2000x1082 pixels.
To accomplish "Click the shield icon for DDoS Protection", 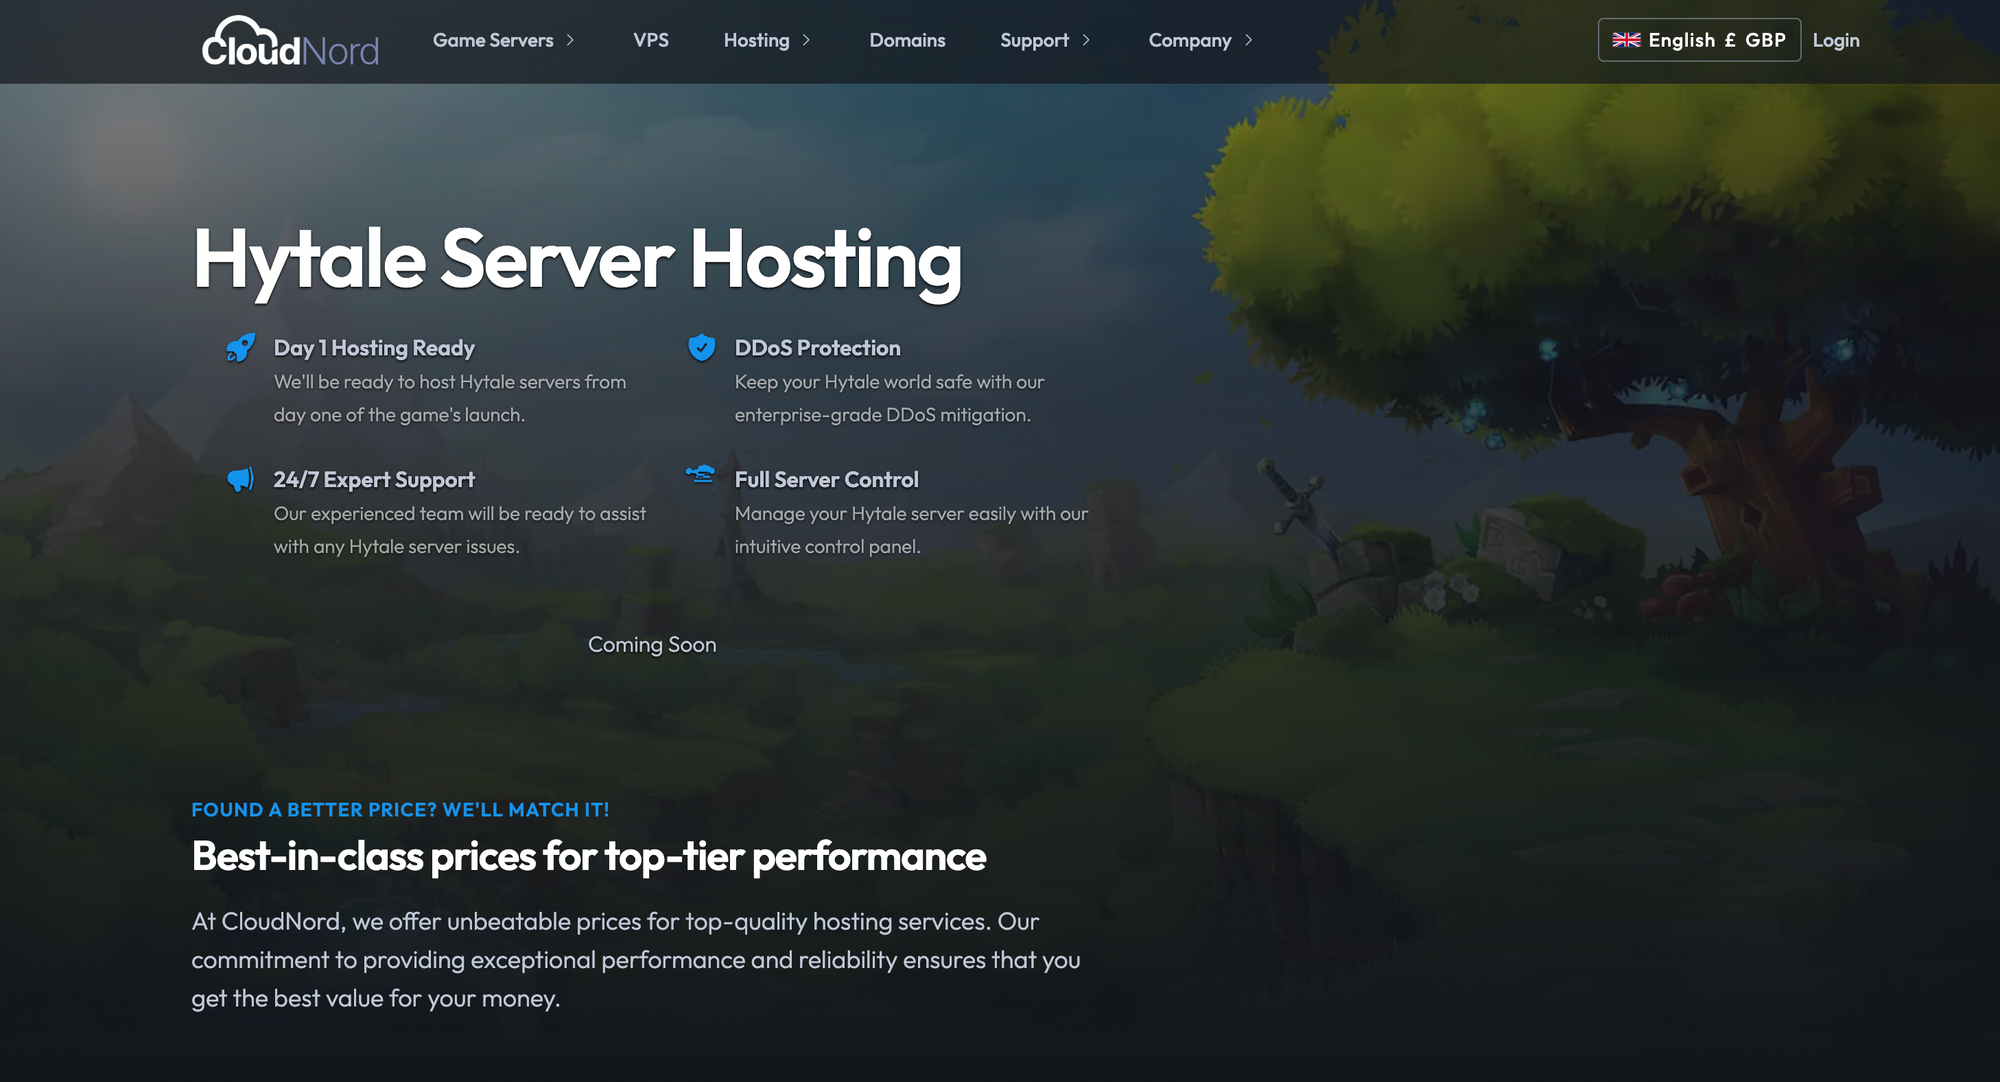I will point(702,347).
